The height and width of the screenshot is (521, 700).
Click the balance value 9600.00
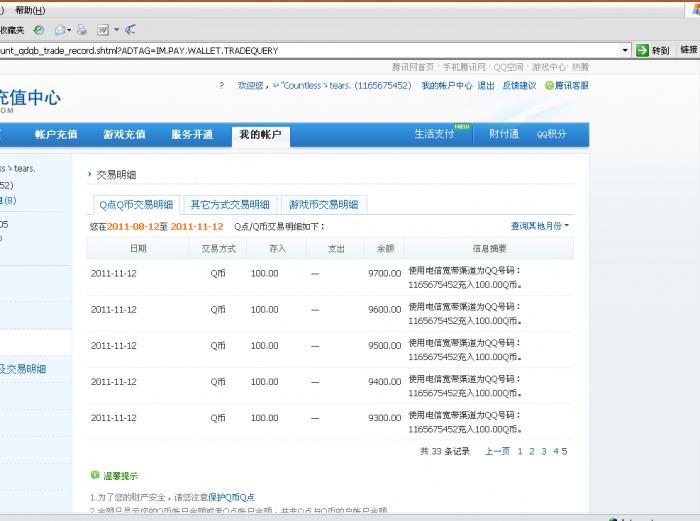(x=385, y=309)
